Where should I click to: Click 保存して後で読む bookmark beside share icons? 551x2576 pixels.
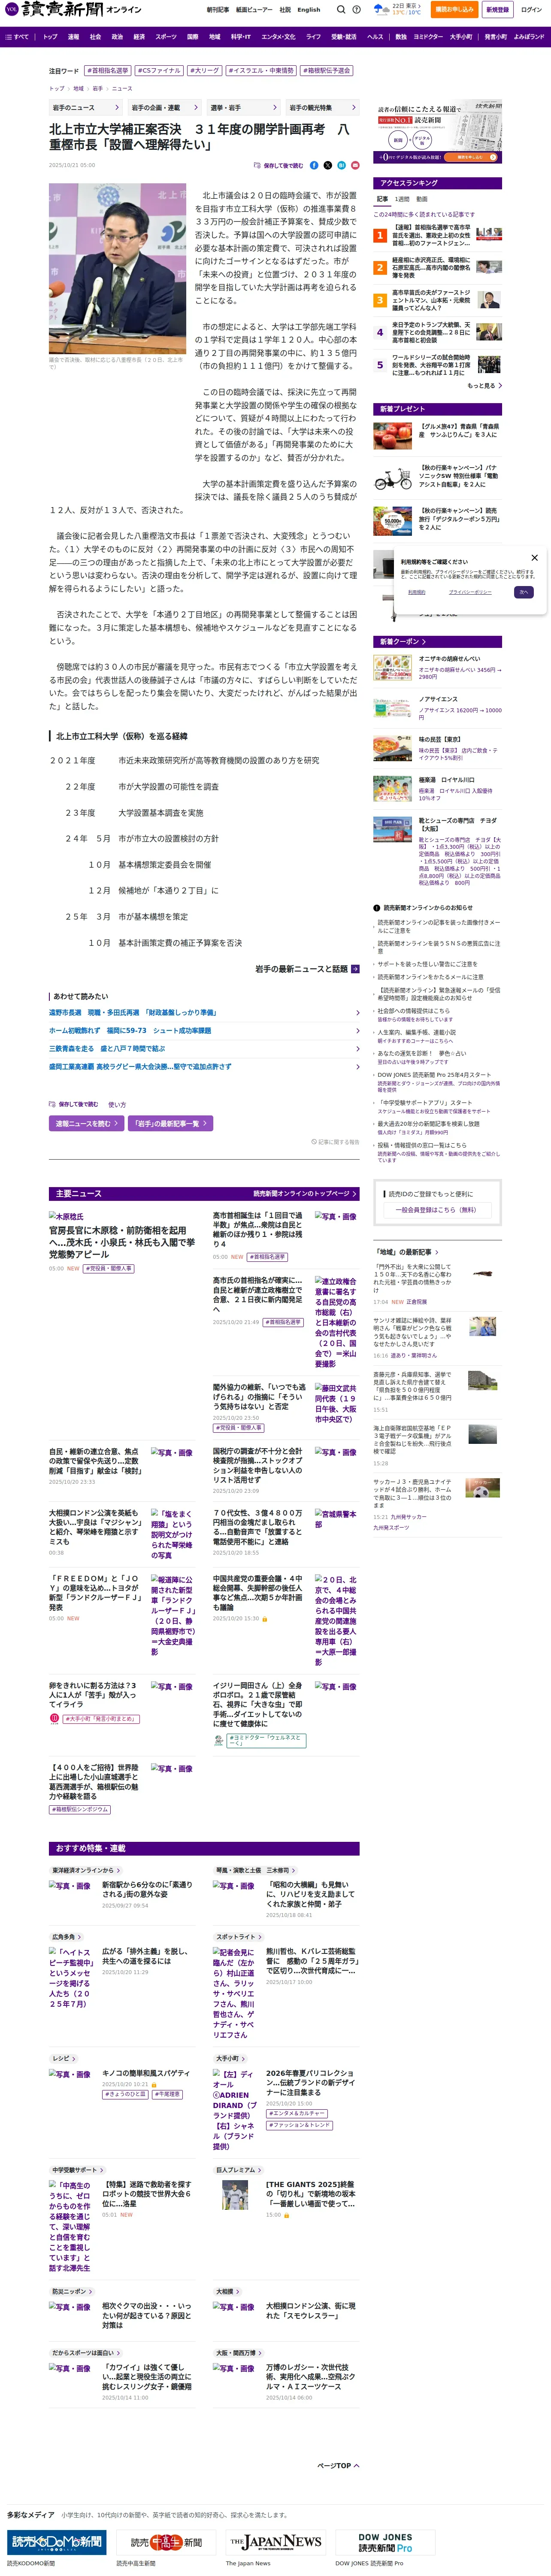(x=278, y=165)
